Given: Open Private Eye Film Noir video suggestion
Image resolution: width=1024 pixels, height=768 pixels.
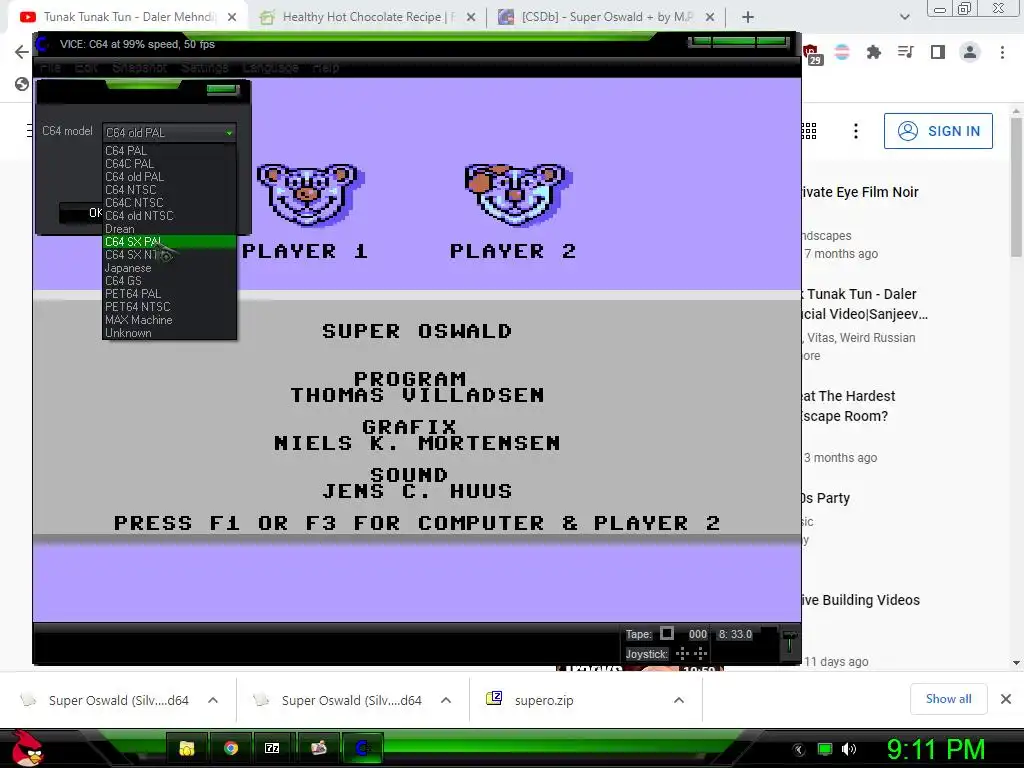Looking at the screenshot, I should coord(860,192).
